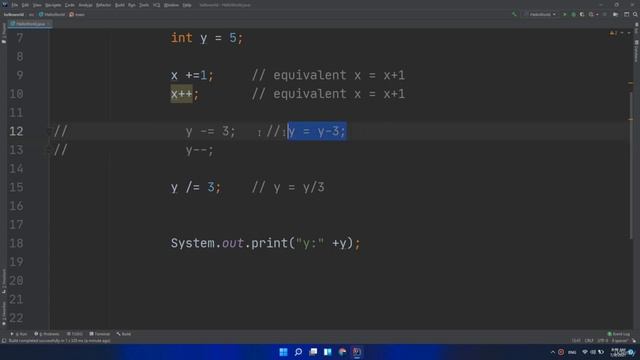Screen dimensions: 640x360
Task: Open the HelloWorld run configuration dropdown
Action: 540,14
